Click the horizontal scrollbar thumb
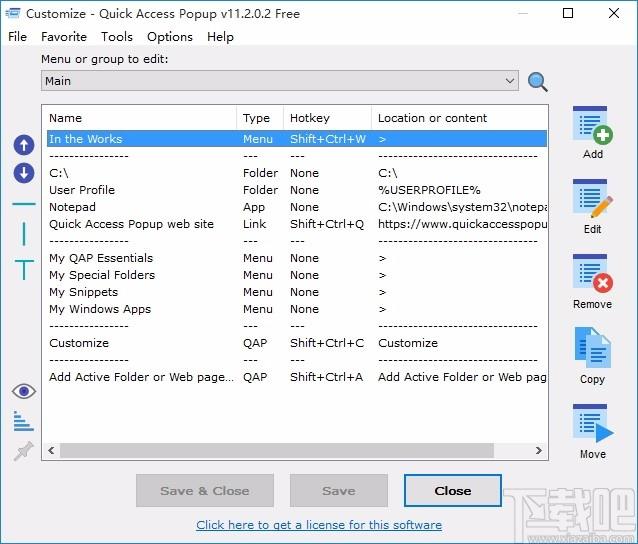638x544 pixels. coord(277,450)
